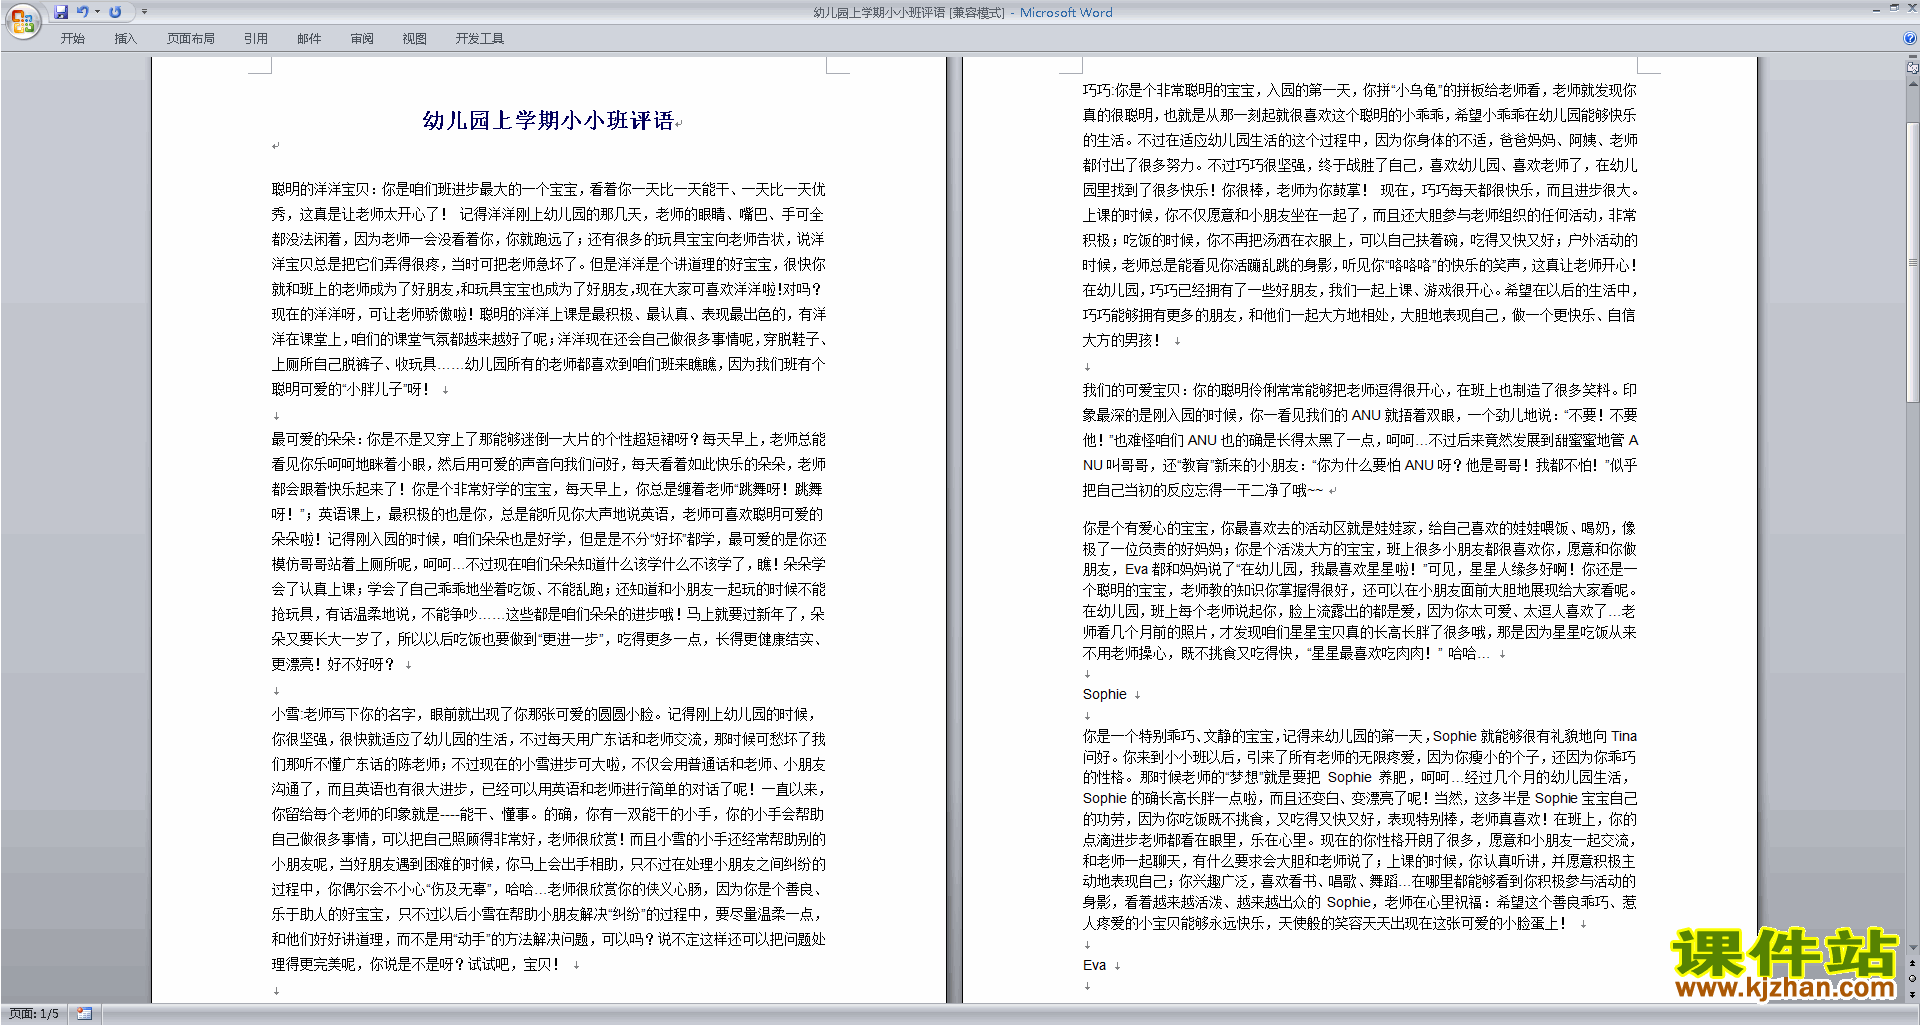Click the paragraph starting 我们的可爱宝贝

click(x=1360, y=440)
